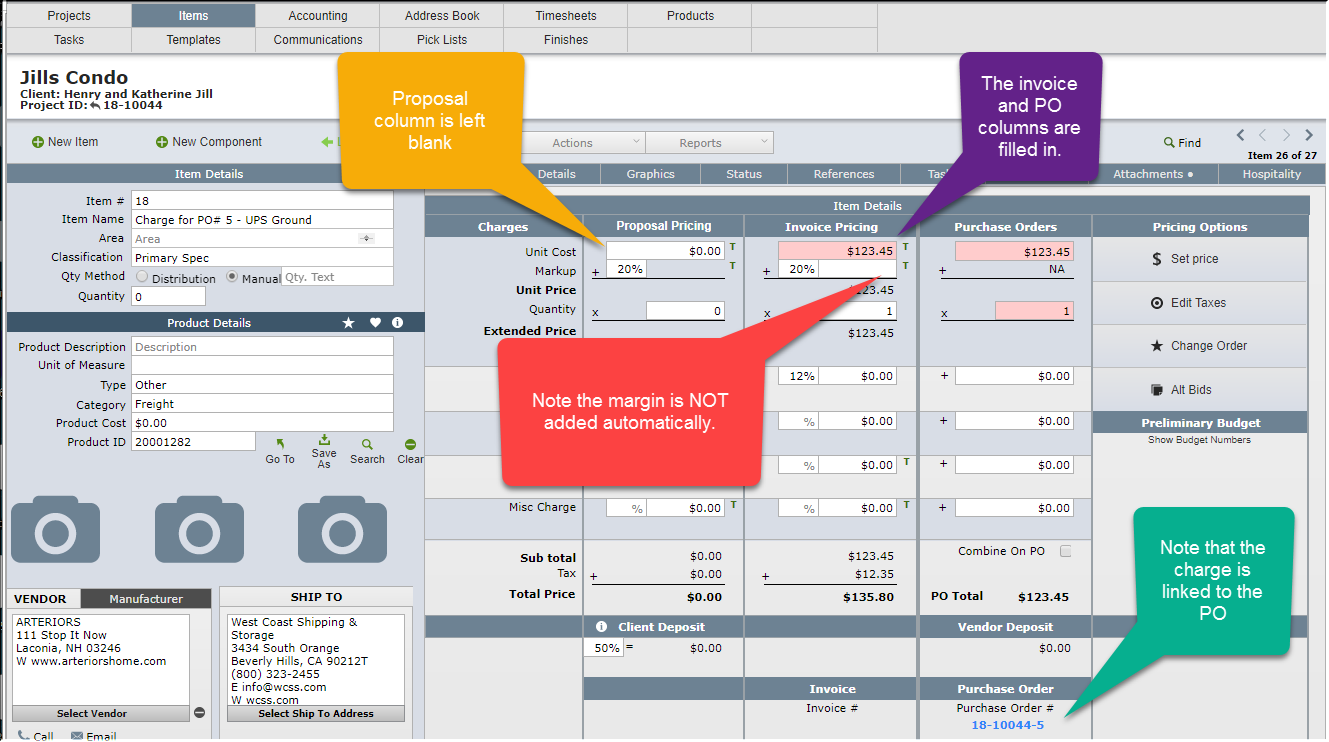Open the Reports dropdown
Image resolution: width=1329 pixels, height=742 pixels.
[709, 143]
